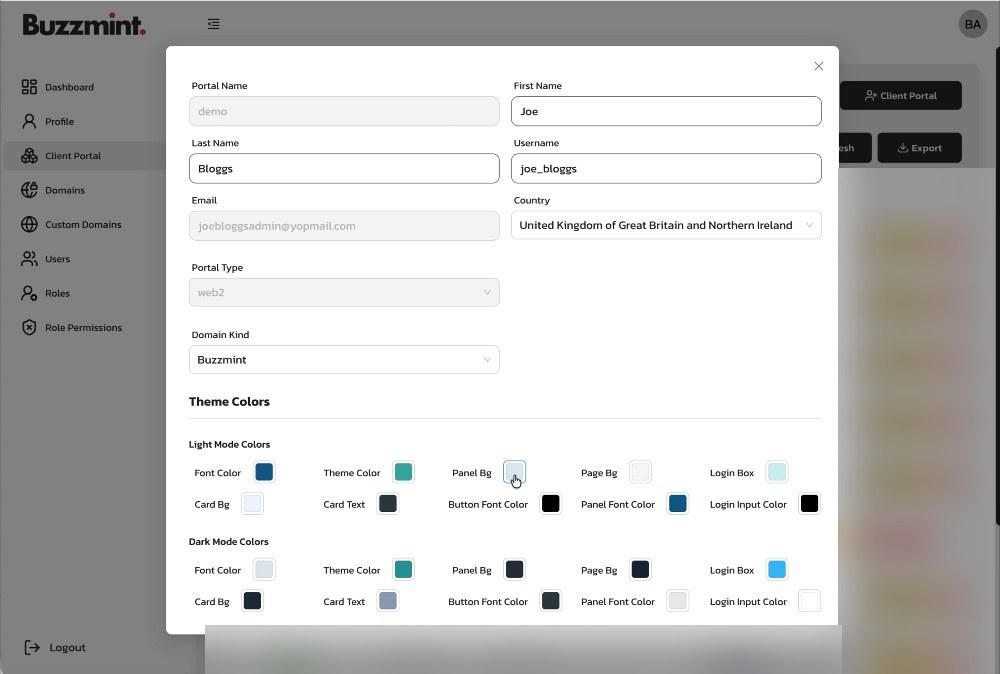Click the Dashboard grid icon in sidebar

coord(29,87)
